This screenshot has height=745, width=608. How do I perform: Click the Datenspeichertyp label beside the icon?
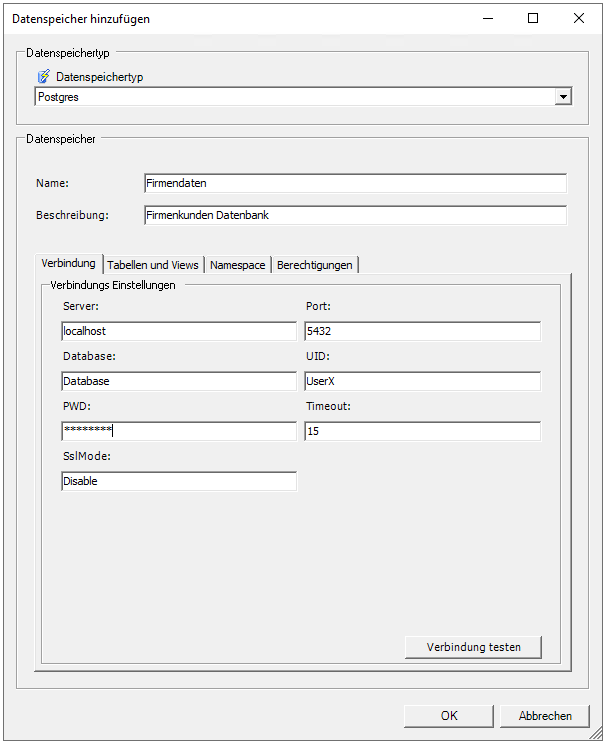coord(100,77)
